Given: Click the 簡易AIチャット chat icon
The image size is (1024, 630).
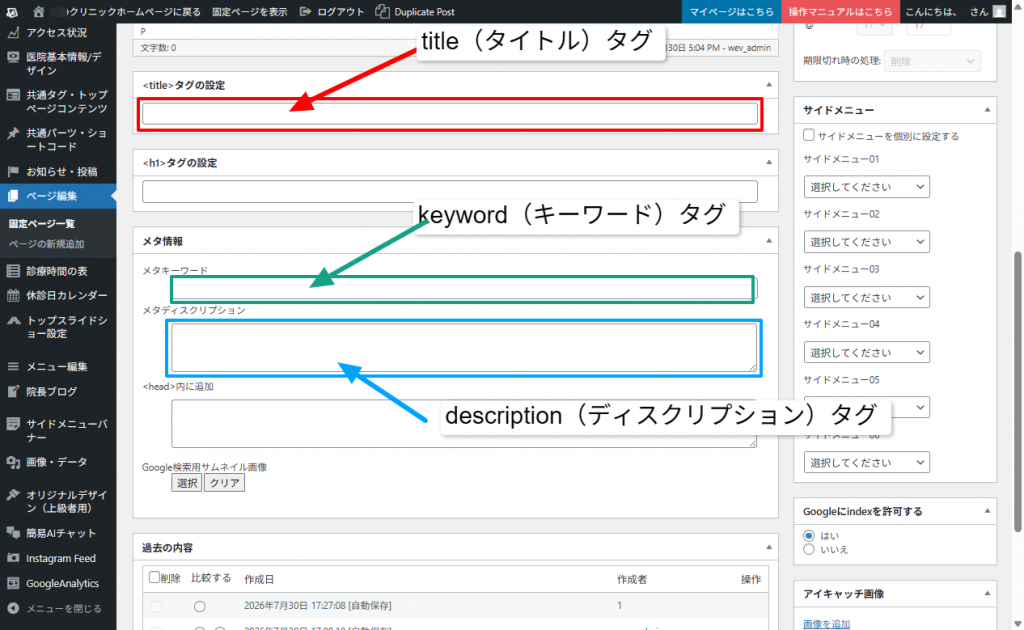Looking at the screenshot, I should coord(13,533).
